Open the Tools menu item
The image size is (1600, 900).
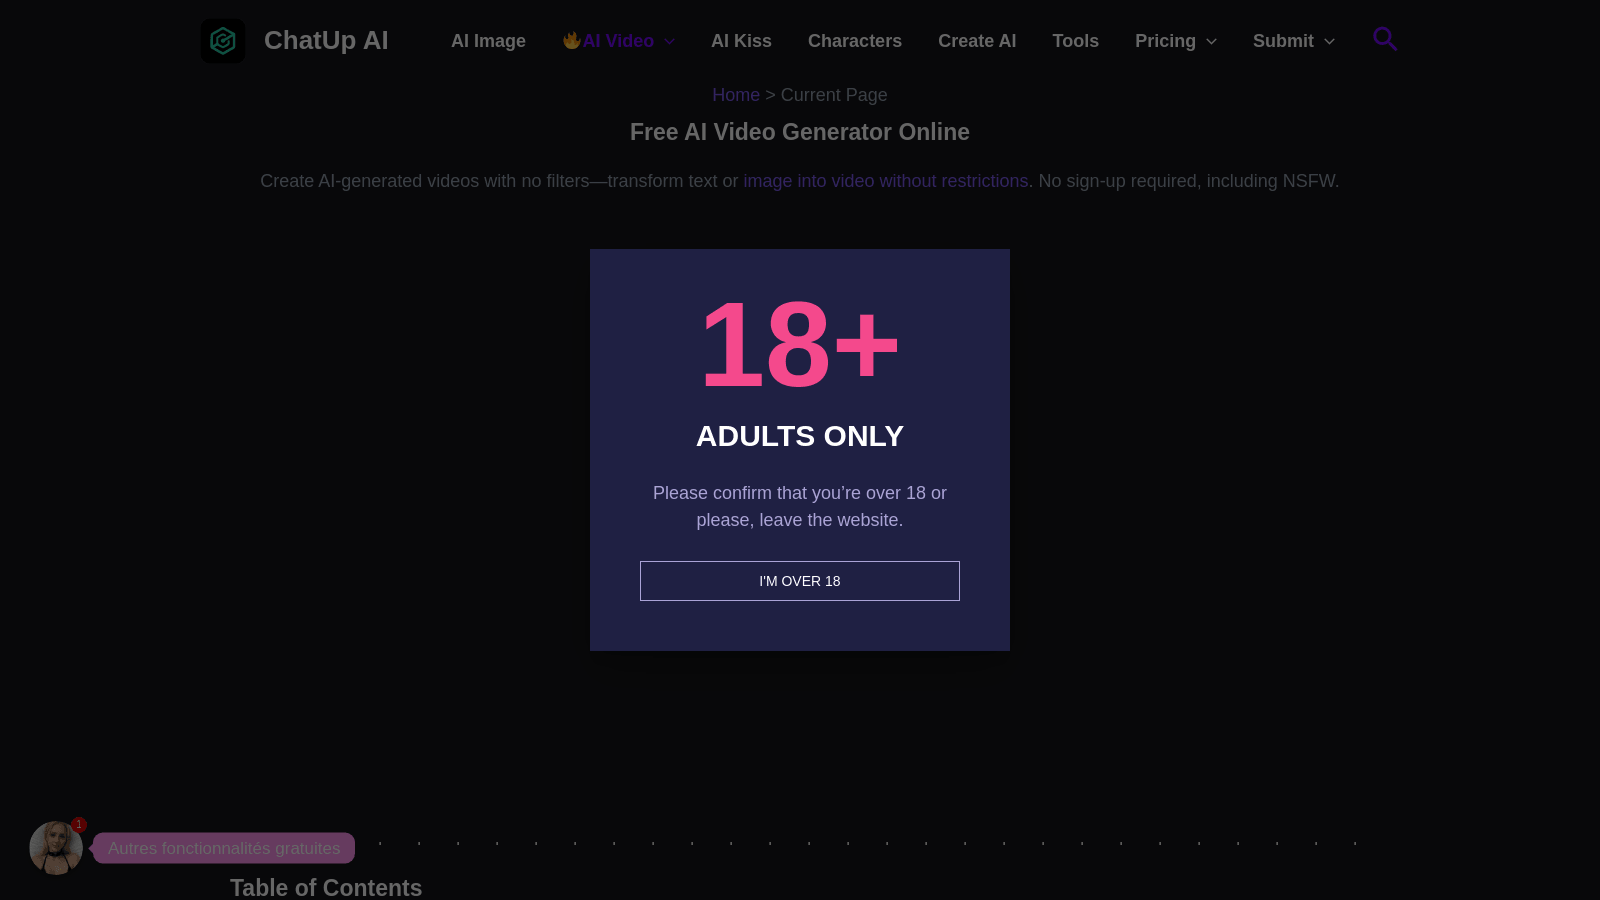tap(1075, 41)
